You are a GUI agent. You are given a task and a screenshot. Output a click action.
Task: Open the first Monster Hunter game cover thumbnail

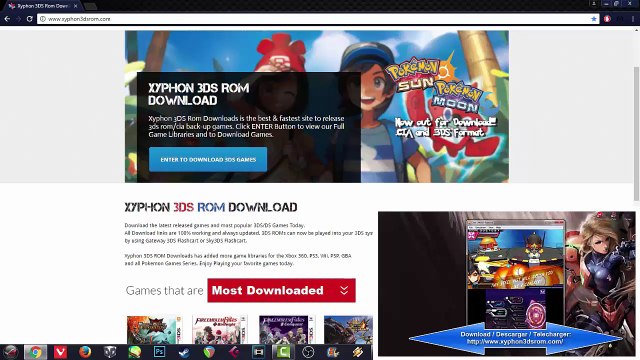click(x=154, y=330)
